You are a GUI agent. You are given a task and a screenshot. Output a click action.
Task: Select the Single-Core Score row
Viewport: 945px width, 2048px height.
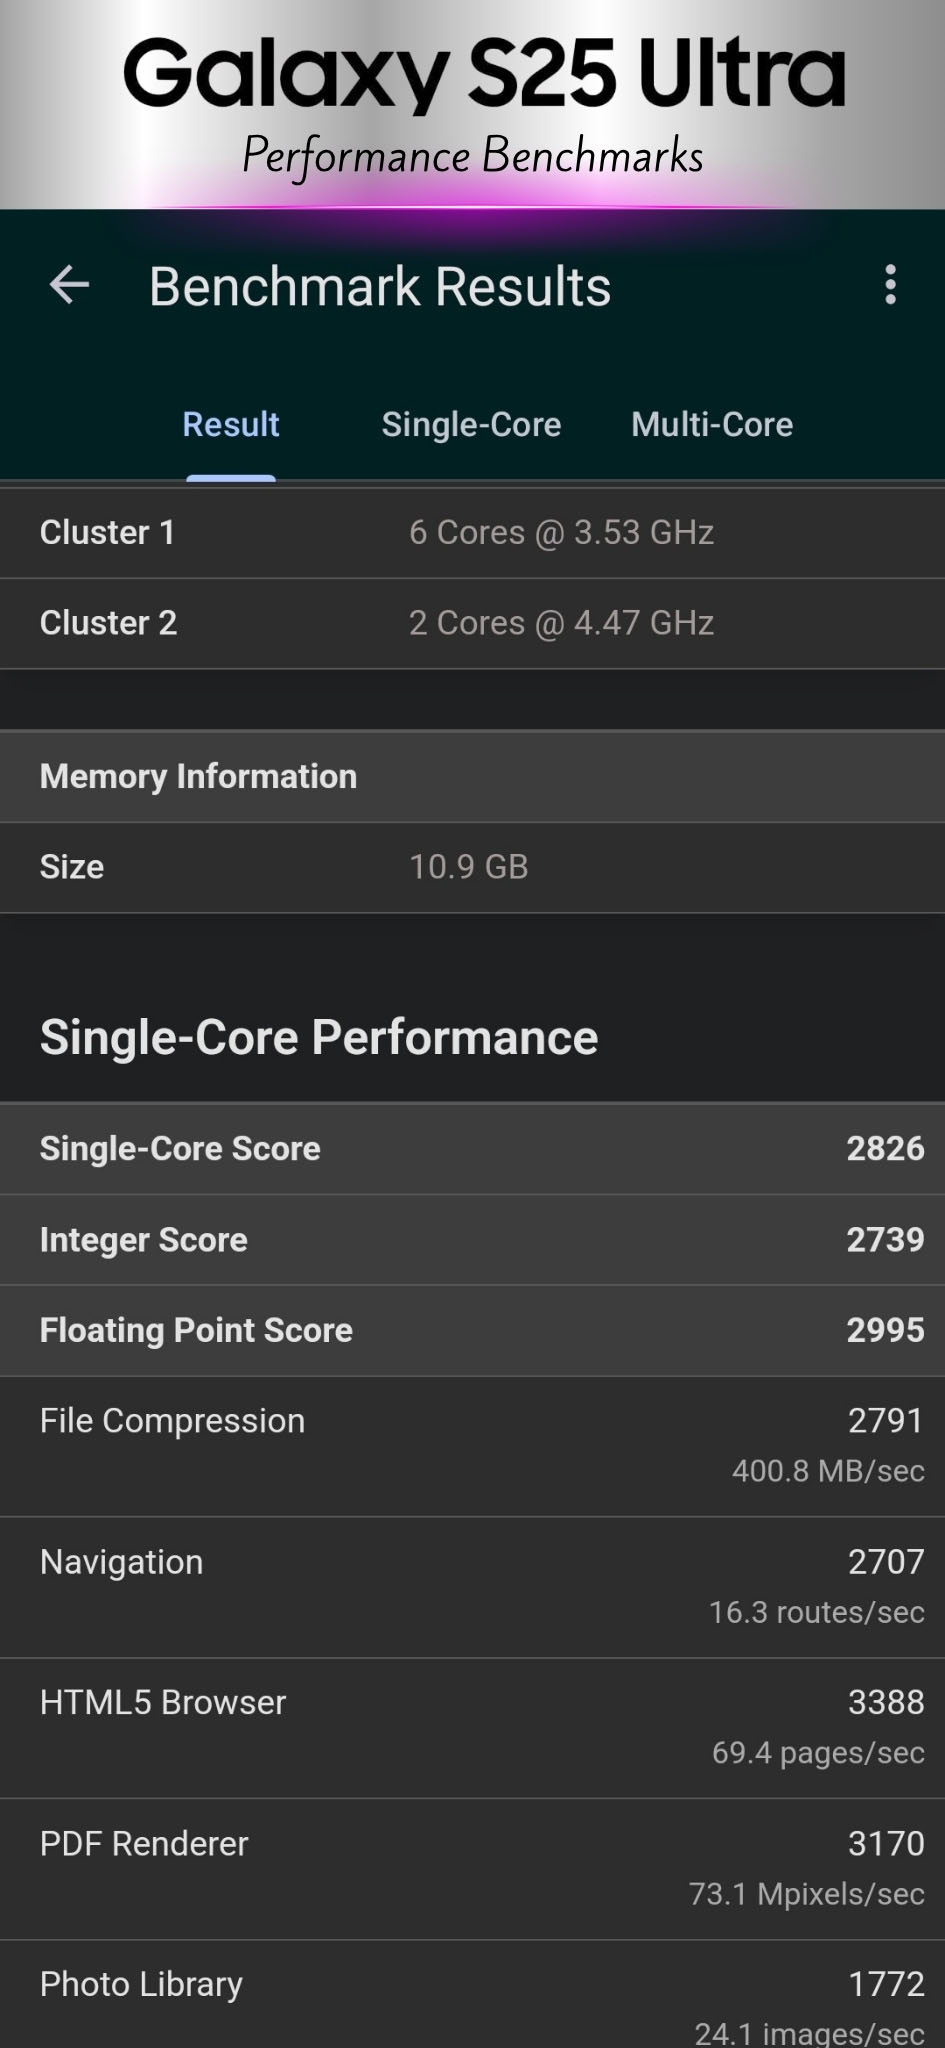pos(472,1149)
